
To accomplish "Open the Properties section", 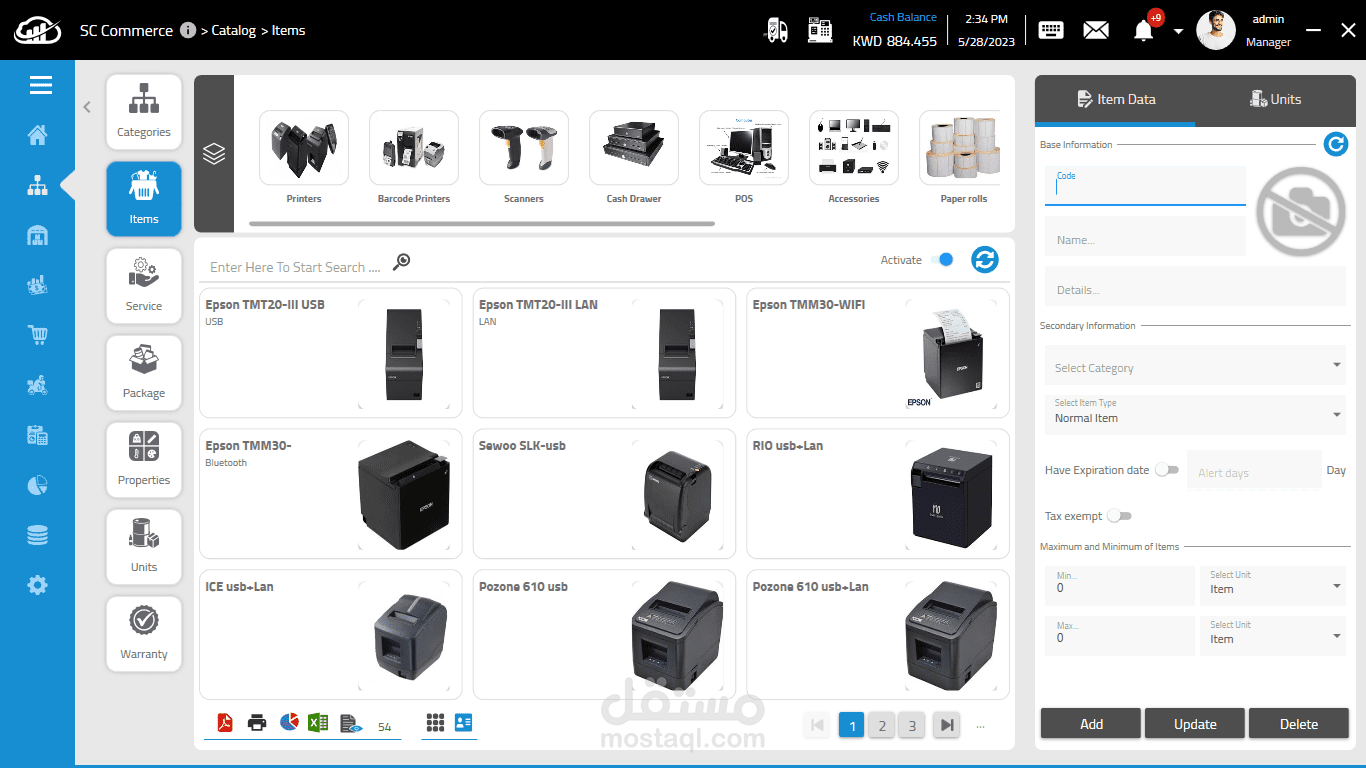I will [144, 460].
